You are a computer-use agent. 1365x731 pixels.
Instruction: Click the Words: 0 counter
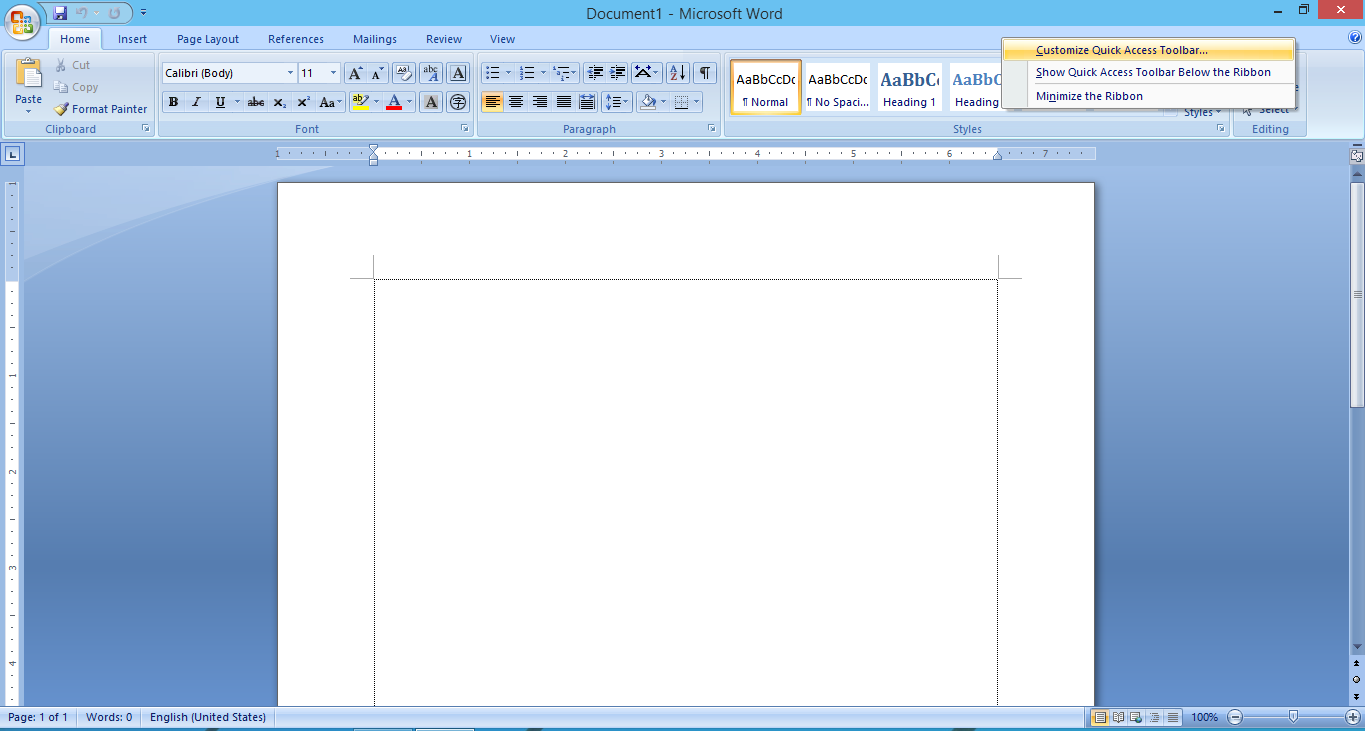108,717
